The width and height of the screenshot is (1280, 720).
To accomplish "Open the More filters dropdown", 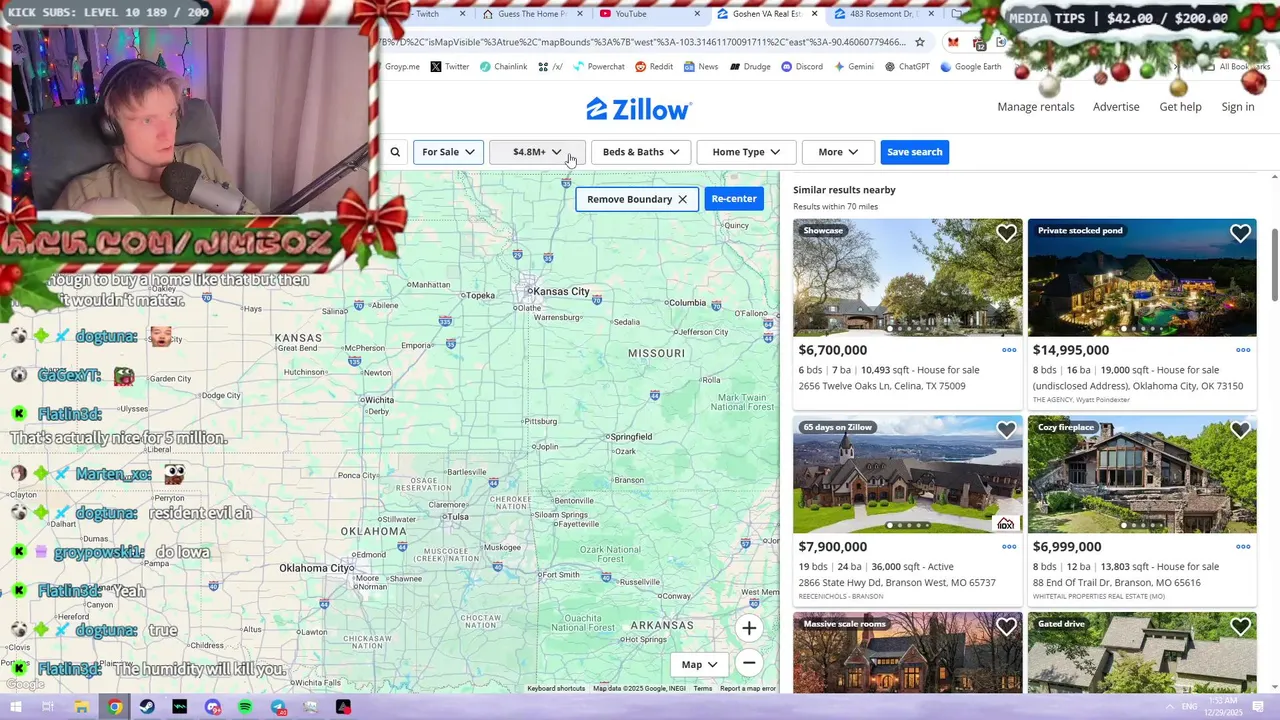I will [x=838, y=152].
